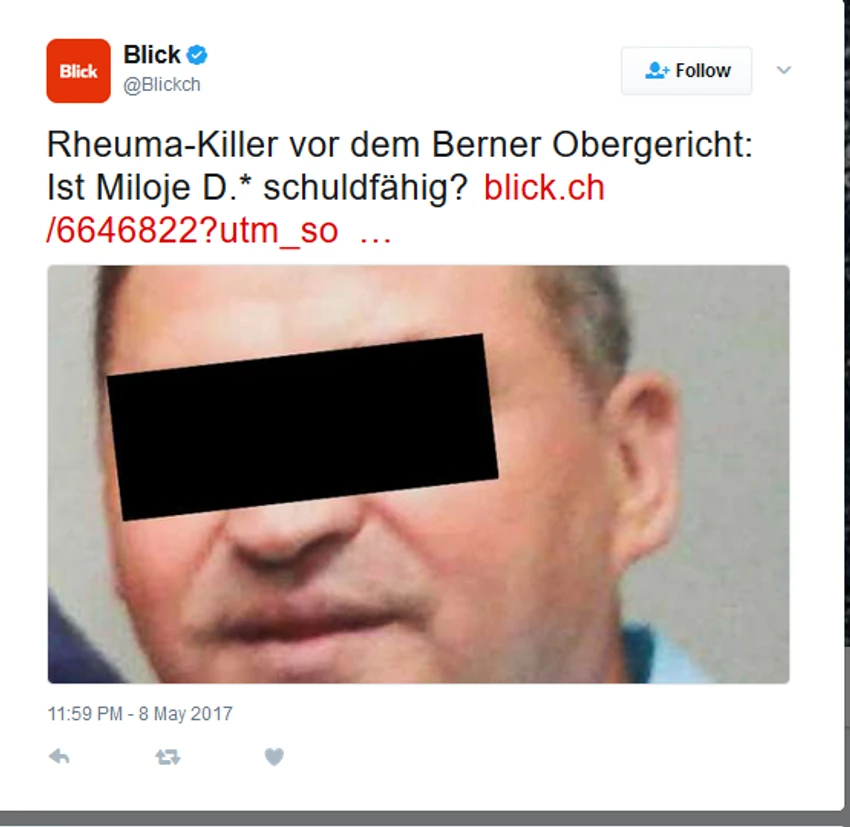This screenshot has height=827, width=850.
Task: Click the /6646822?utm_so link portion
Action: [x=192, y=231]
